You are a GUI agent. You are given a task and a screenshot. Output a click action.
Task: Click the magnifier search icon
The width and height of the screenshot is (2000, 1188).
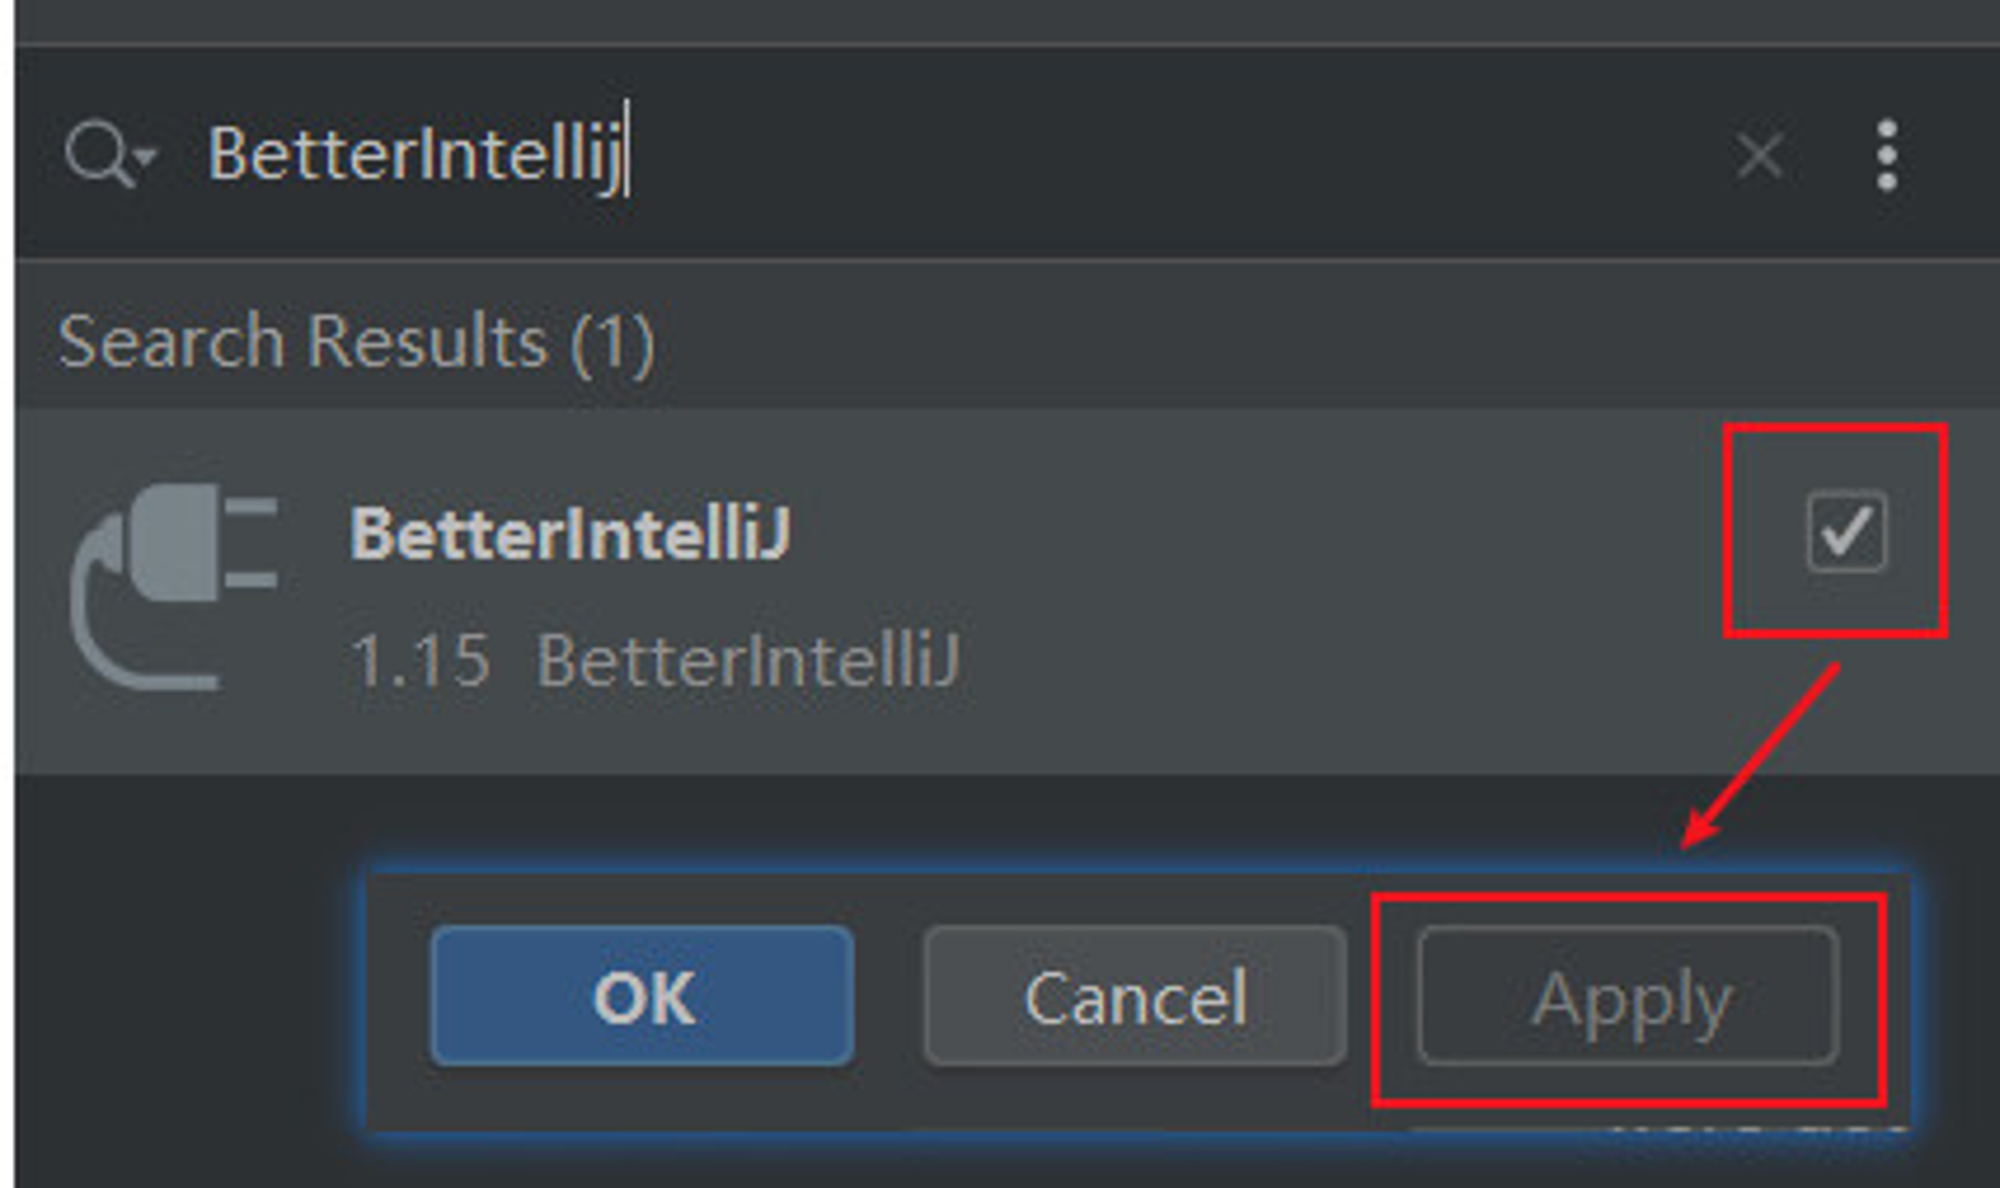98,154
